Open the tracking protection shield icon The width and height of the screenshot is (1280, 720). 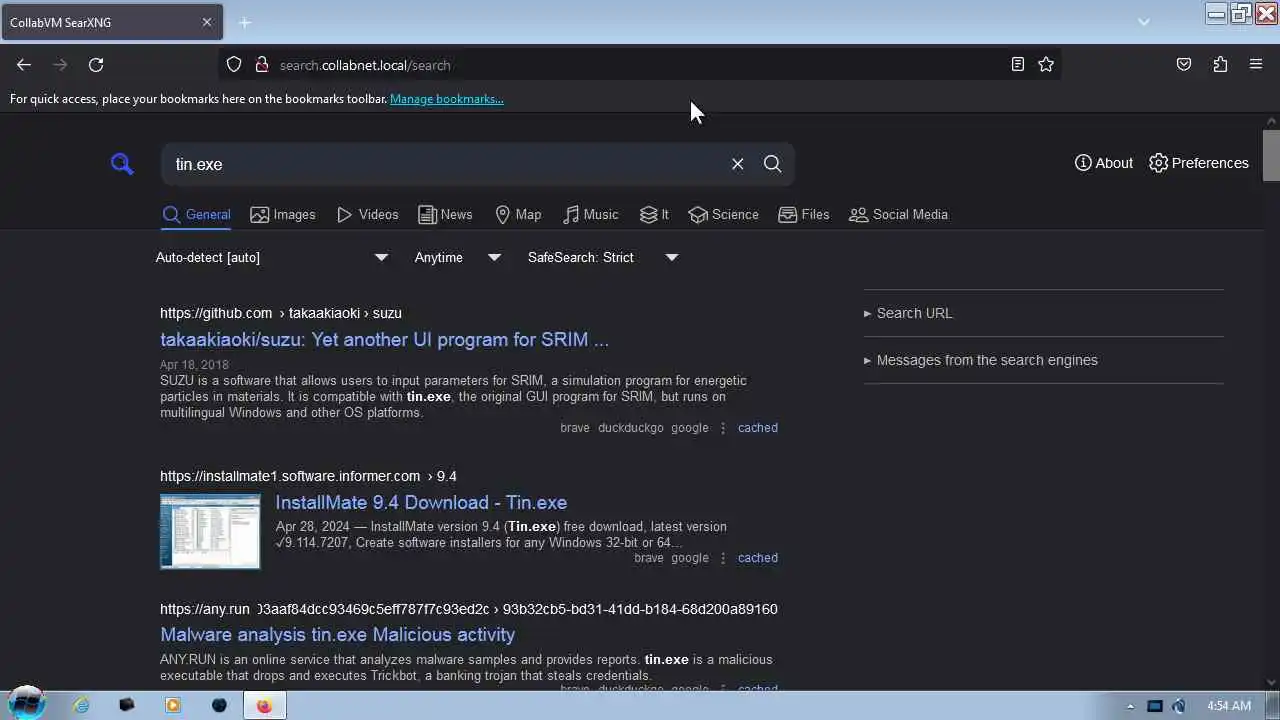(234, 65)
